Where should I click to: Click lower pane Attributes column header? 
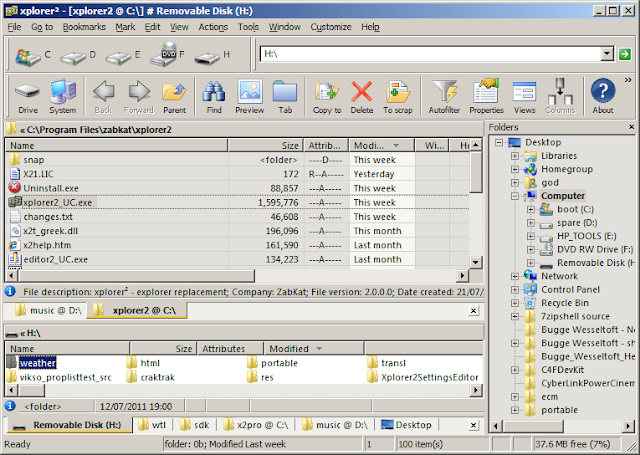coord(230,349)
